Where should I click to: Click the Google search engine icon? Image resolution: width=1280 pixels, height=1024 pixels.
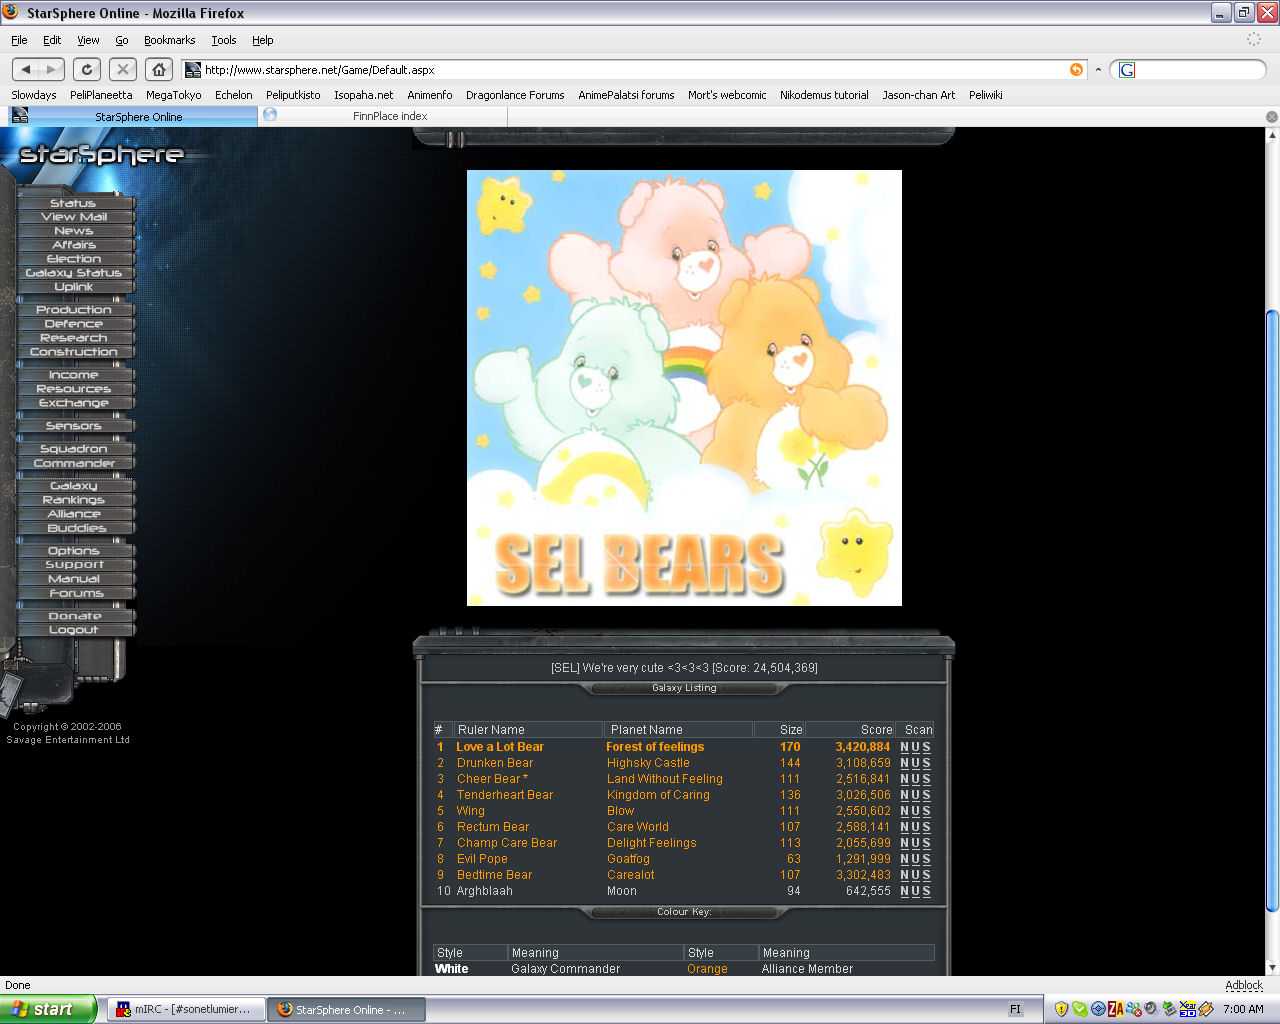(1126, 70)
